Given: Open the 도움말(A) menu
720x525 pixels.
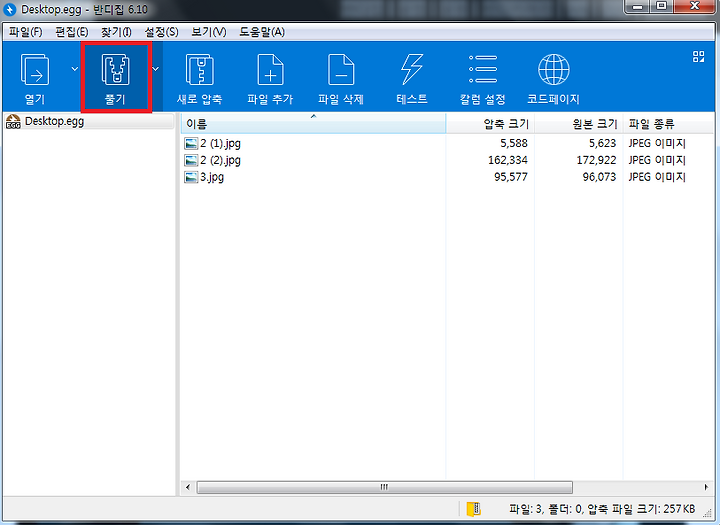Looking at the screenshot, I should [262, 32].
